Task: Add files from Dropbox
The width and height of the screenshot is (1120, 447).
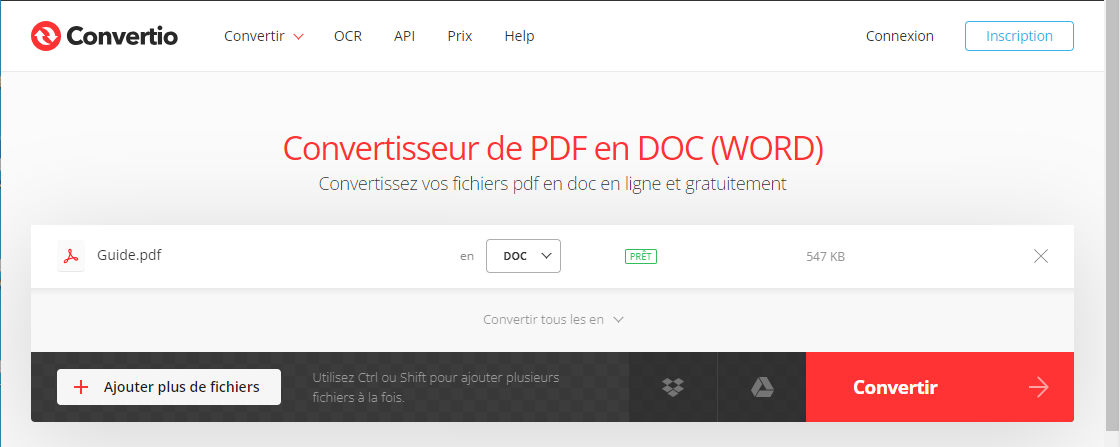Action: click(x=673, y=387)
